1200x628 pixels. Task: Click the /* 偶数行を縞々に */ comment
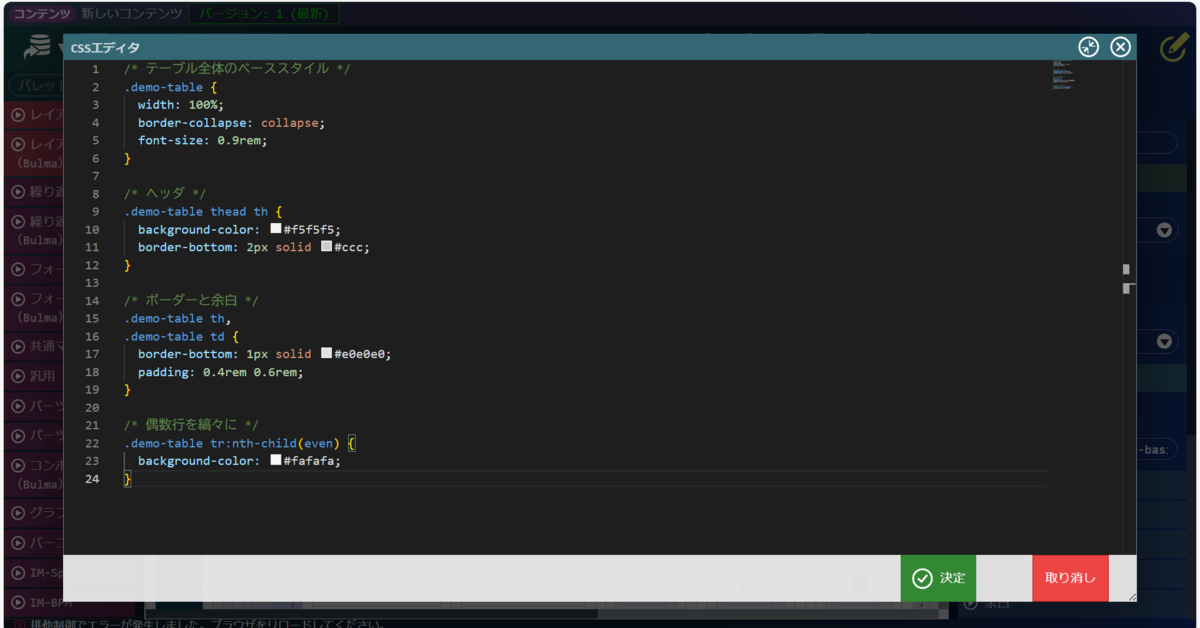tap(191, 425)
